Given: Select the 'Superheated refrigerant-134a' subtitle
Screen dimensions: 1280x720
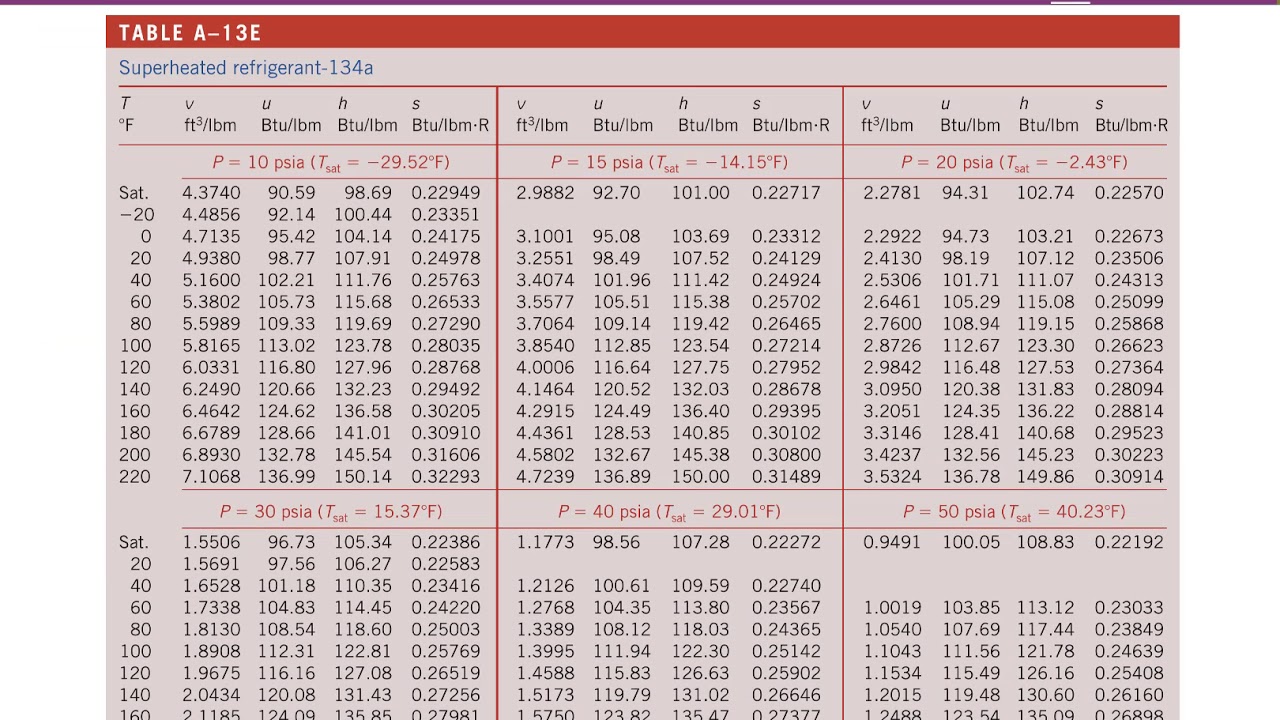Looking at the screenshot, I should 246,68.
